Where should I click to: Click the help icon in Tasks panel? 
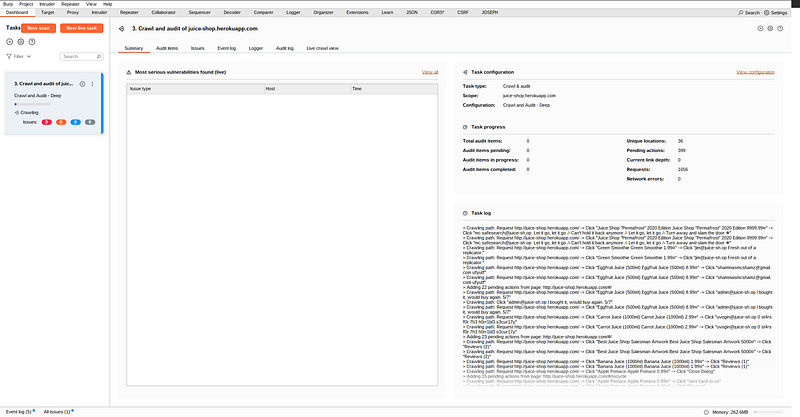tap(32, 42)
